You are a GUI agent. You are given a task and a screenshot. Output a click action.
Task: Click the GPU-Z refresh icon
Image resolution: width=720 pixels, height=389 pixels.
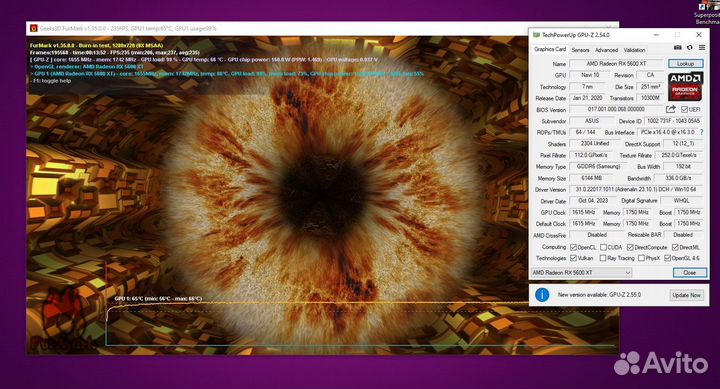click(690, 47)
